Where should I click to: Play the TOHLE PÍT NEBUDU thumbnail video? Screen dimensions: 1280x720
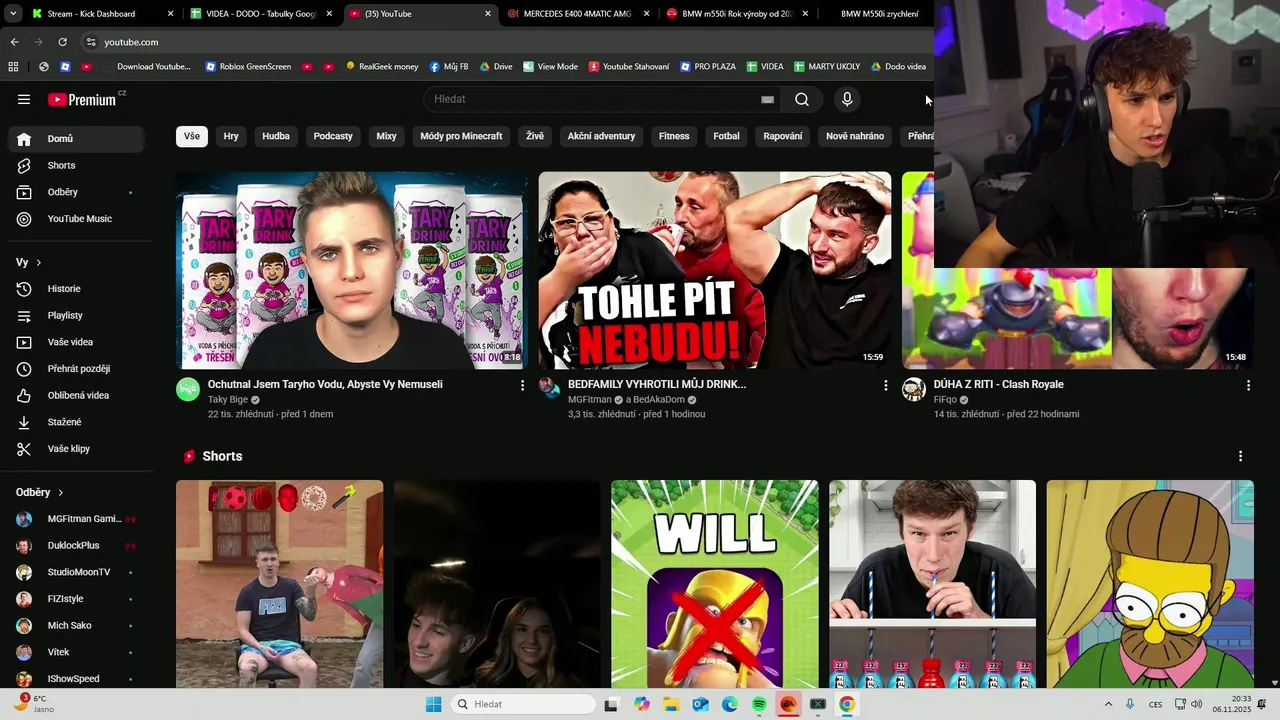click(x=715, y=270)
